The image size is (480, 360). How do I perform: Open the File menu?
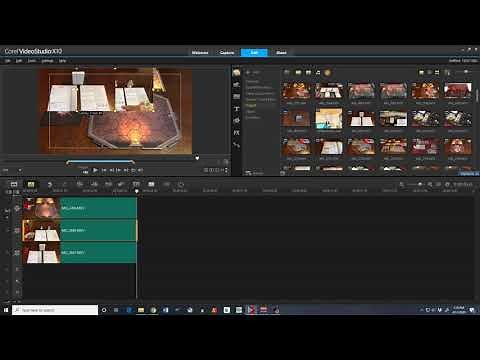coord(7,61)
